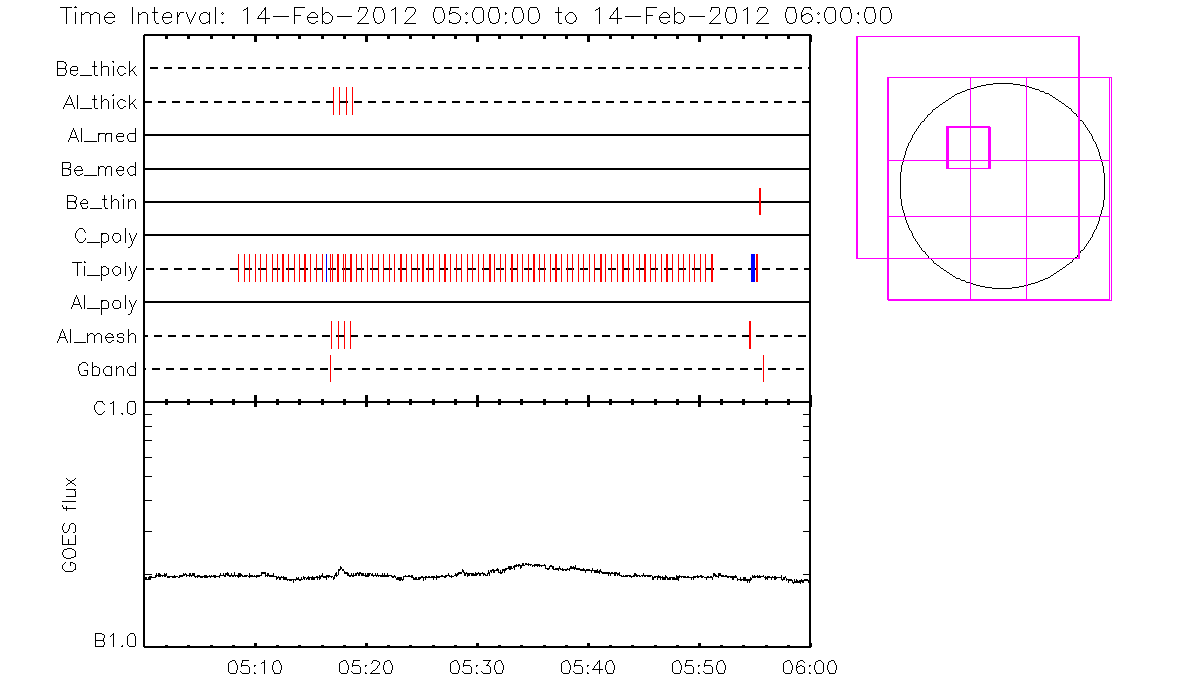Click the Al_thick marker cluster near 05:18
The height and width of the screenshot is (700, 1200).
pyautogui.click(x=343, y=102)
